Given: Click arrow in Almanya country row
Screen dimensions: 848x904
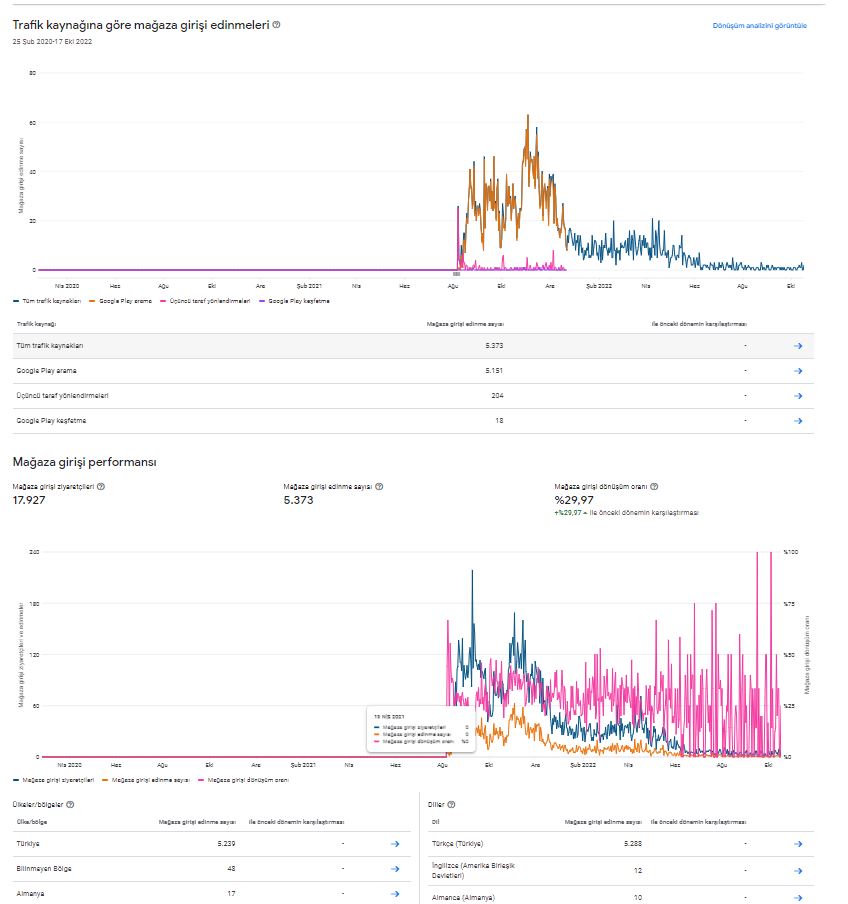Looking at the screenshot, I should (395, 894).
